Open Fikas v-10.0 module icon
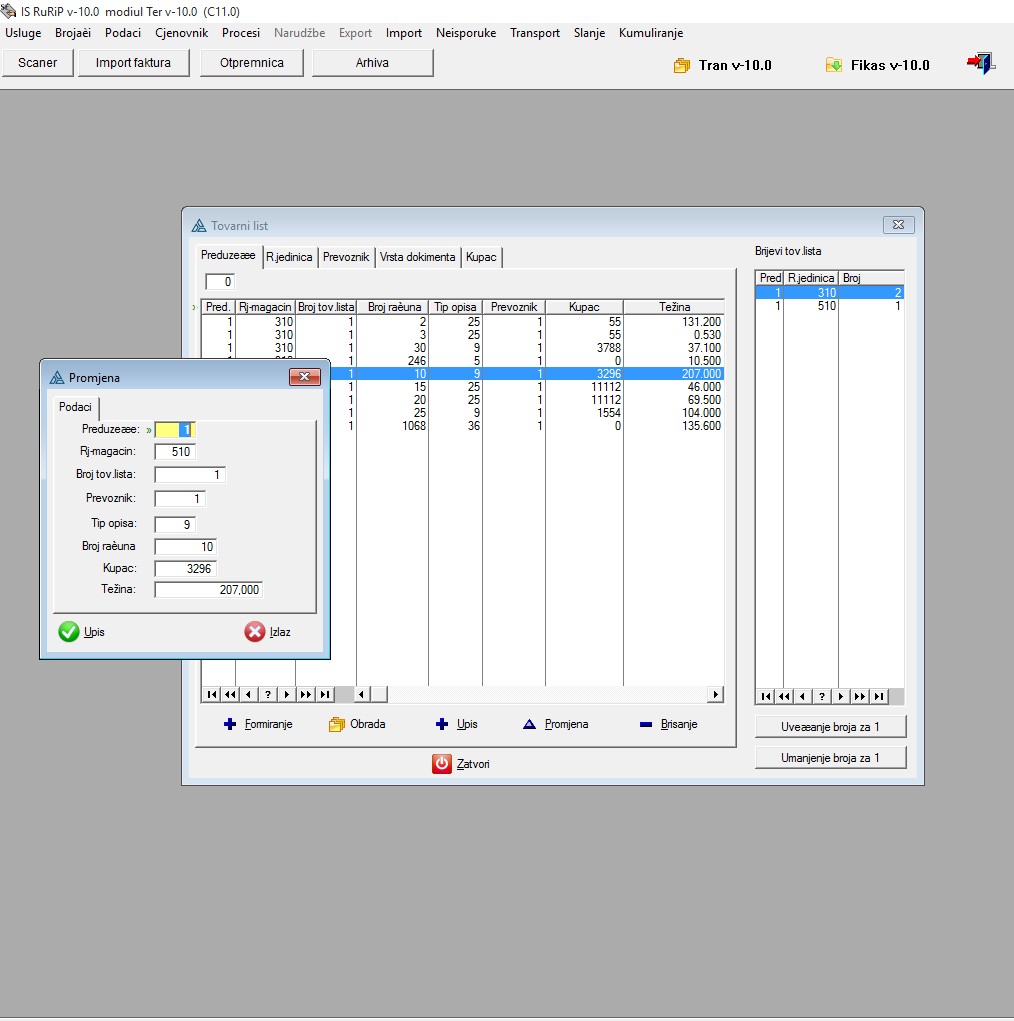The width and height of the screenshot is (1014, 1021). (834, 65)
